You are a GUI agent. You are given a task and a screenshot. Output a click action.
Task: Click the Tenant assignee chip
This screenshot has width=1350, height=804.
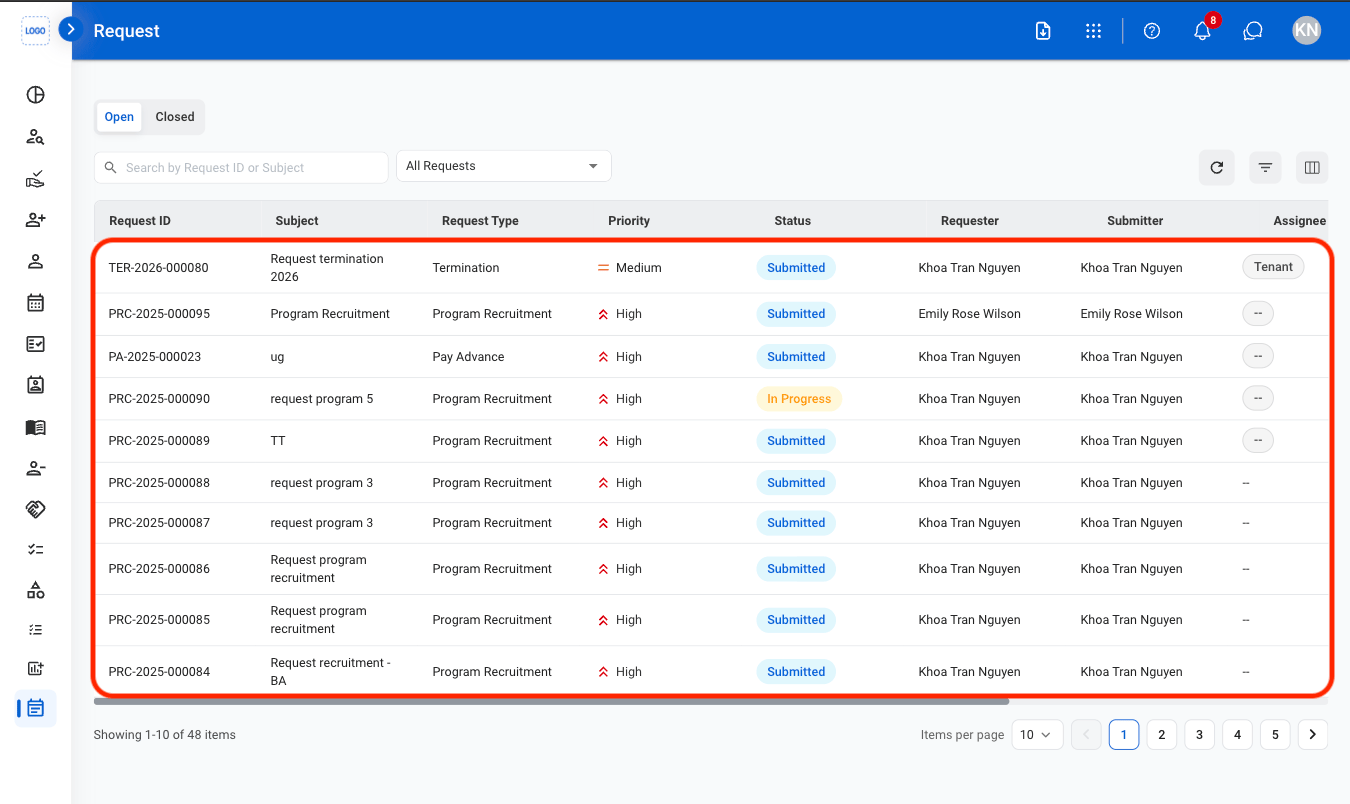1273,267
